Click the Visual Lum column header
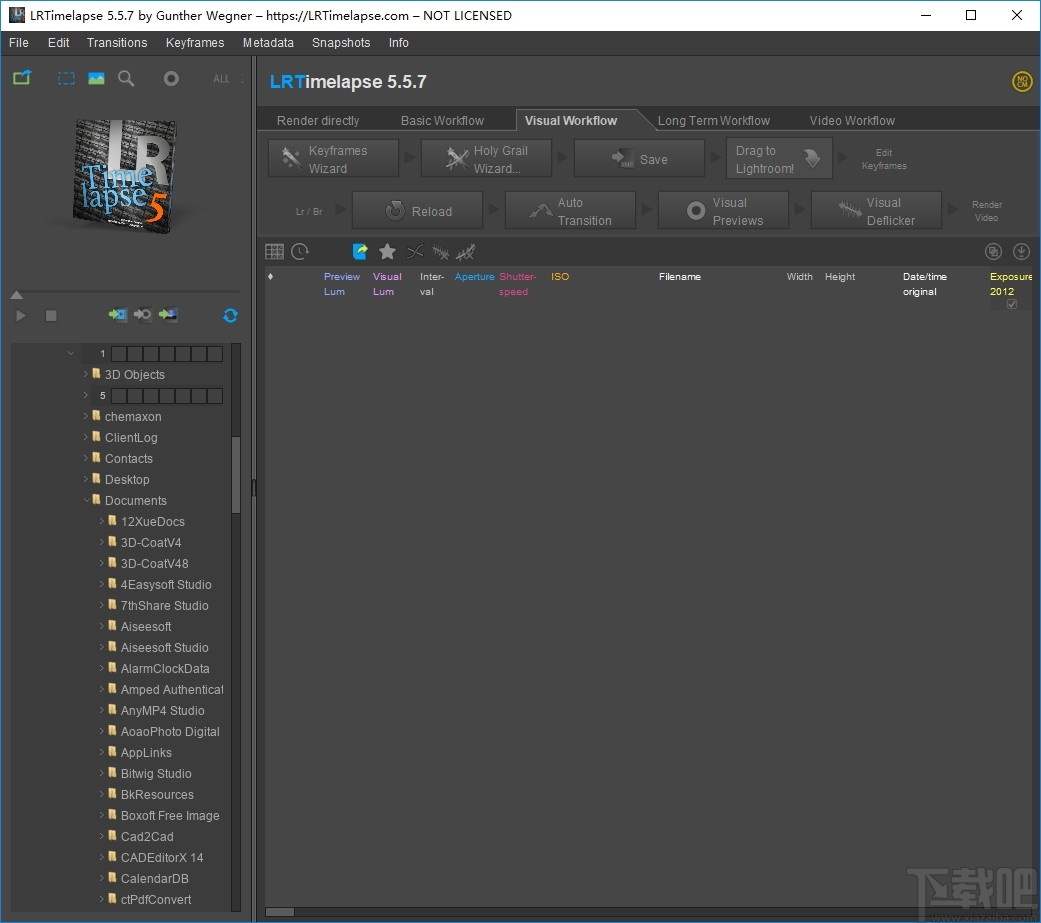 pos(386,284)
